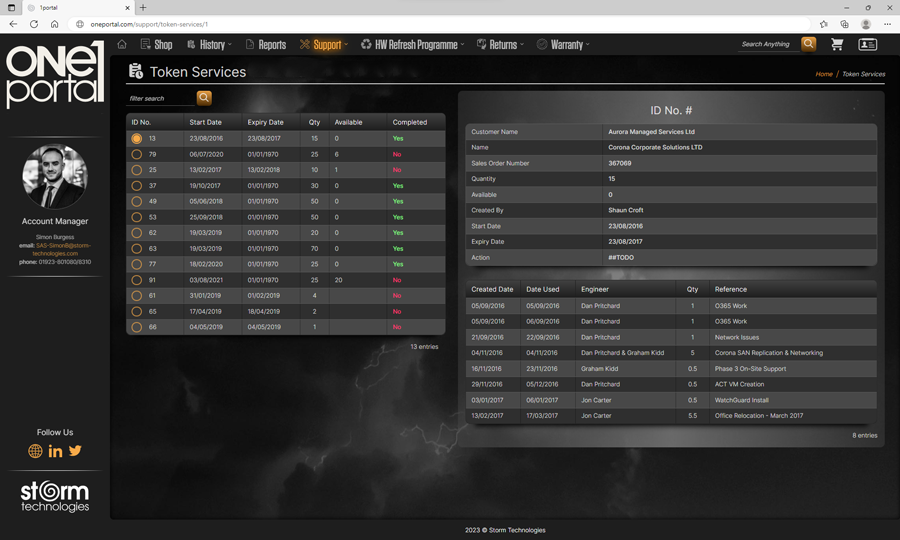Screen dimensions: 900x540
Task: Click the browser refresh button
Action: (x=34, y=24)
